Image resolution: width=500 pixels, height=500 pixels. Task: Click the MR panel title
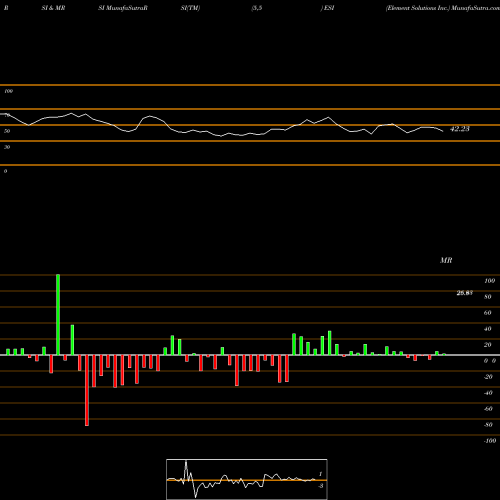tap(446, 260)
